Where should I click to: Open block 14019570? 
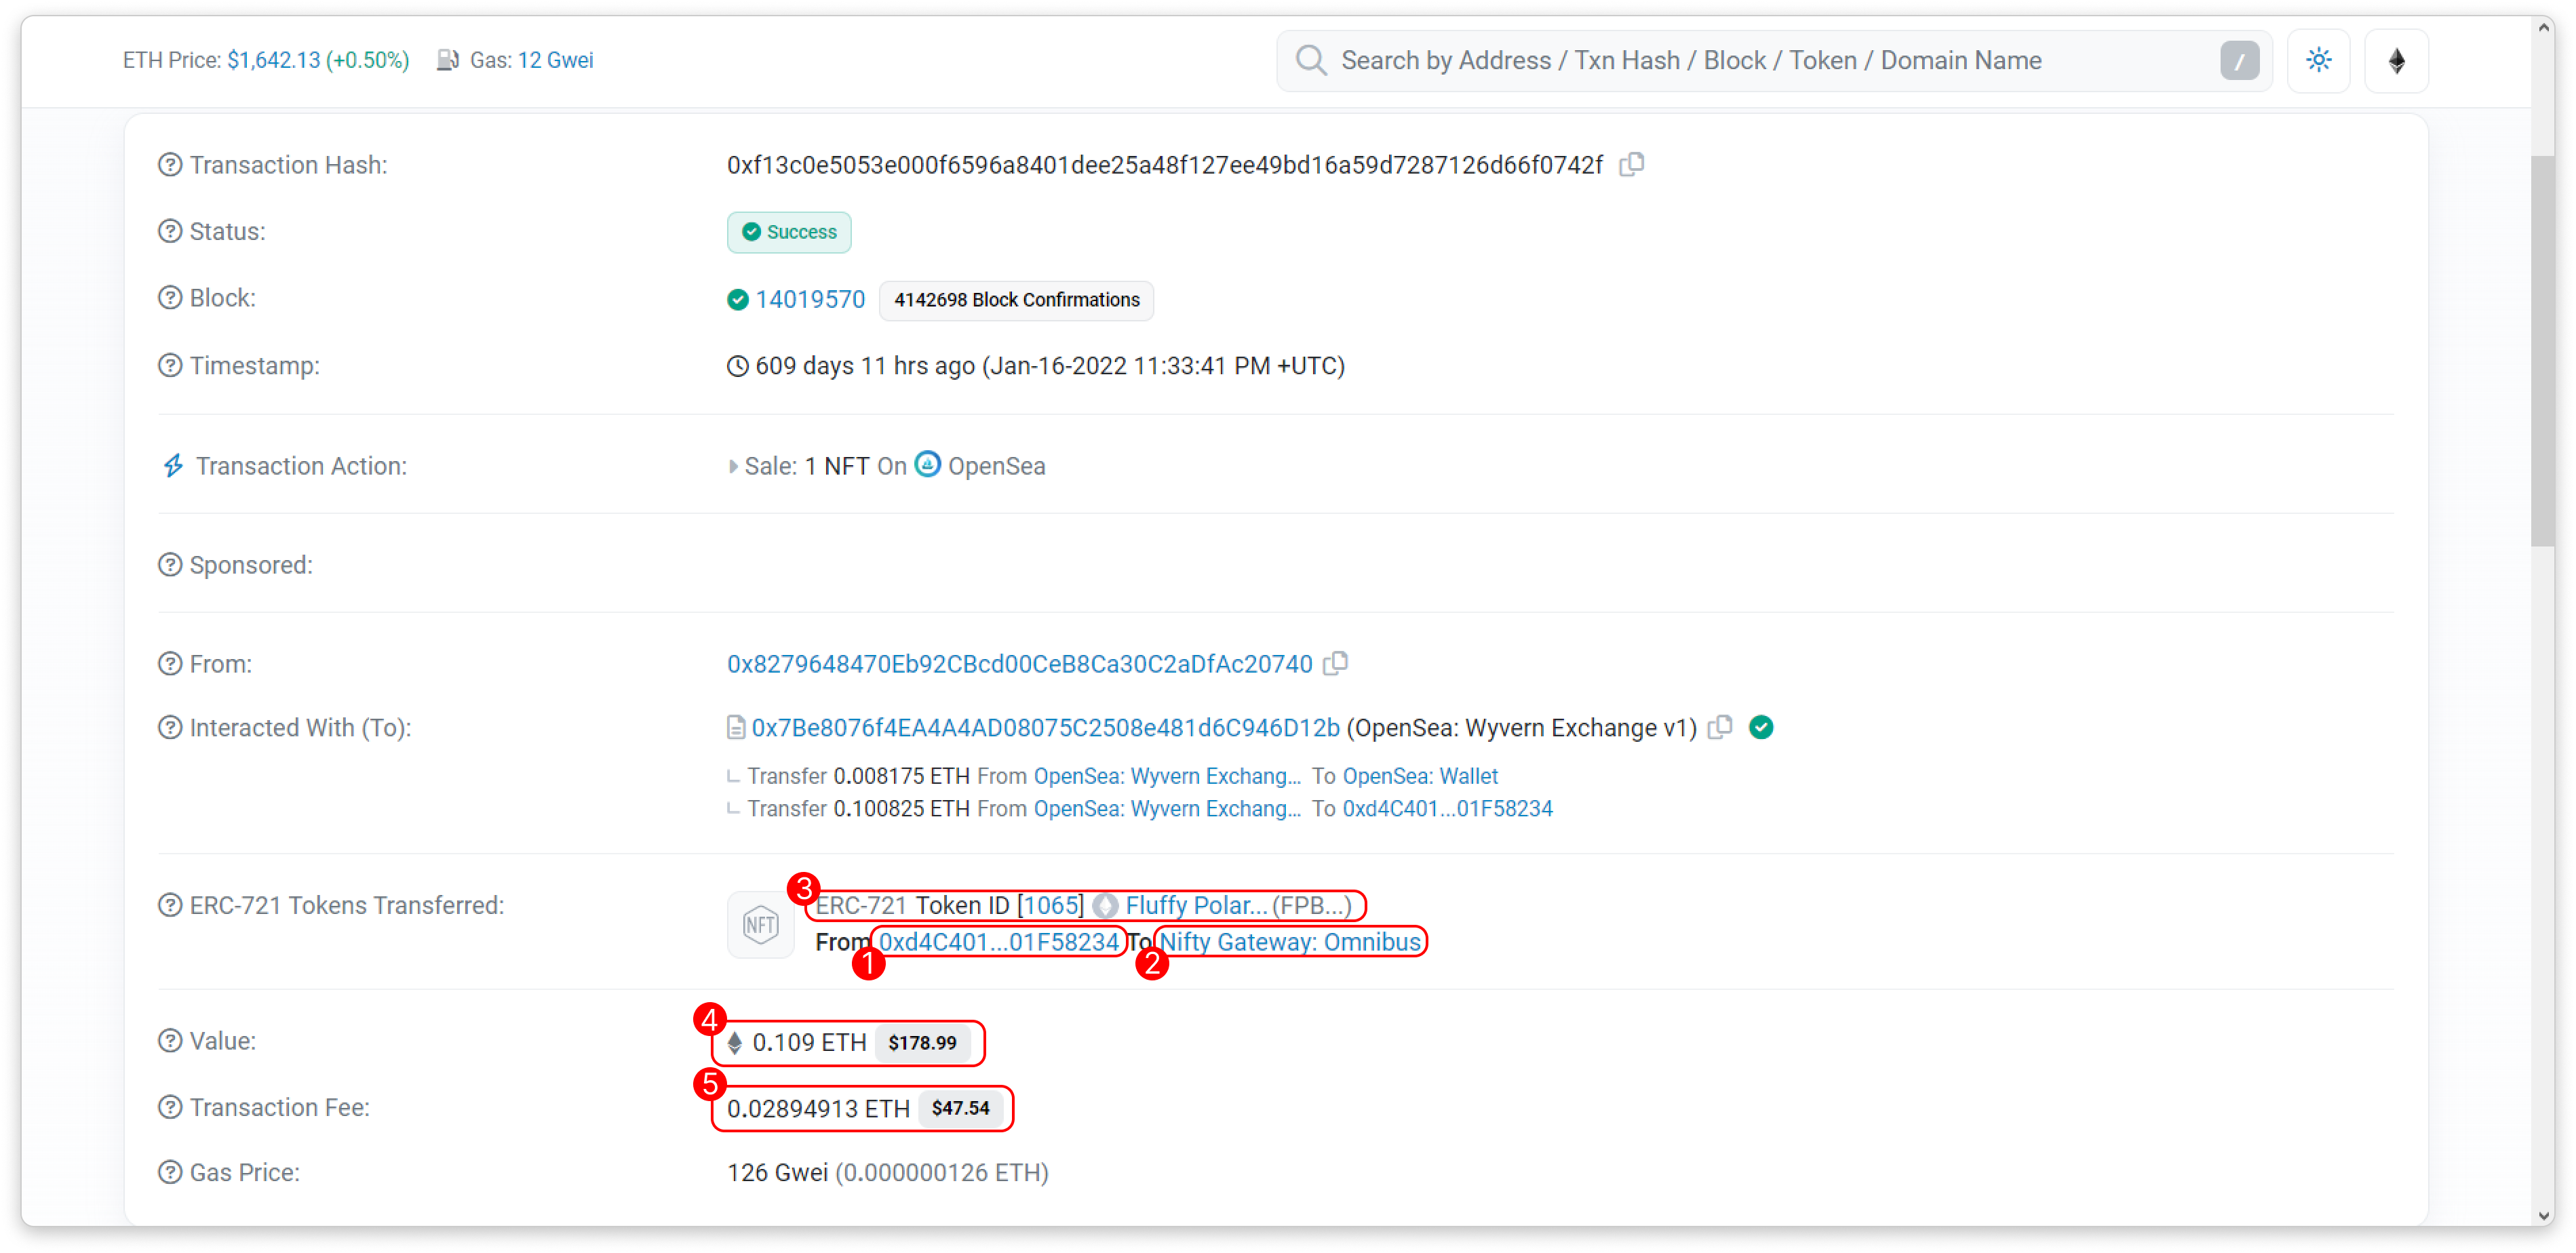tap(809, 298)
